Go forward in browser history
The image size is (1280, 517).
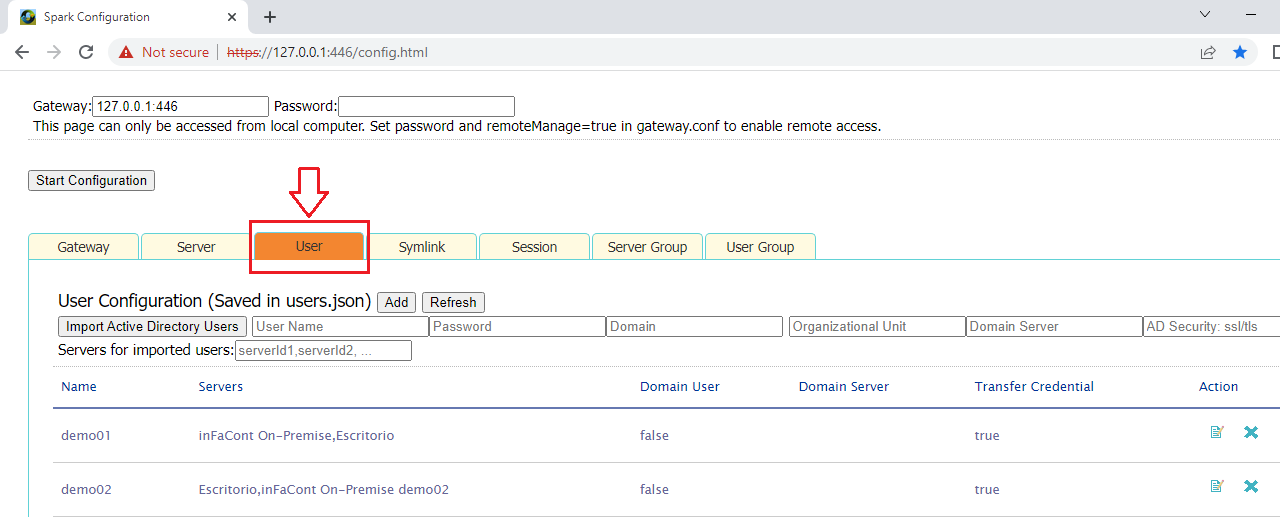[54, 52]
